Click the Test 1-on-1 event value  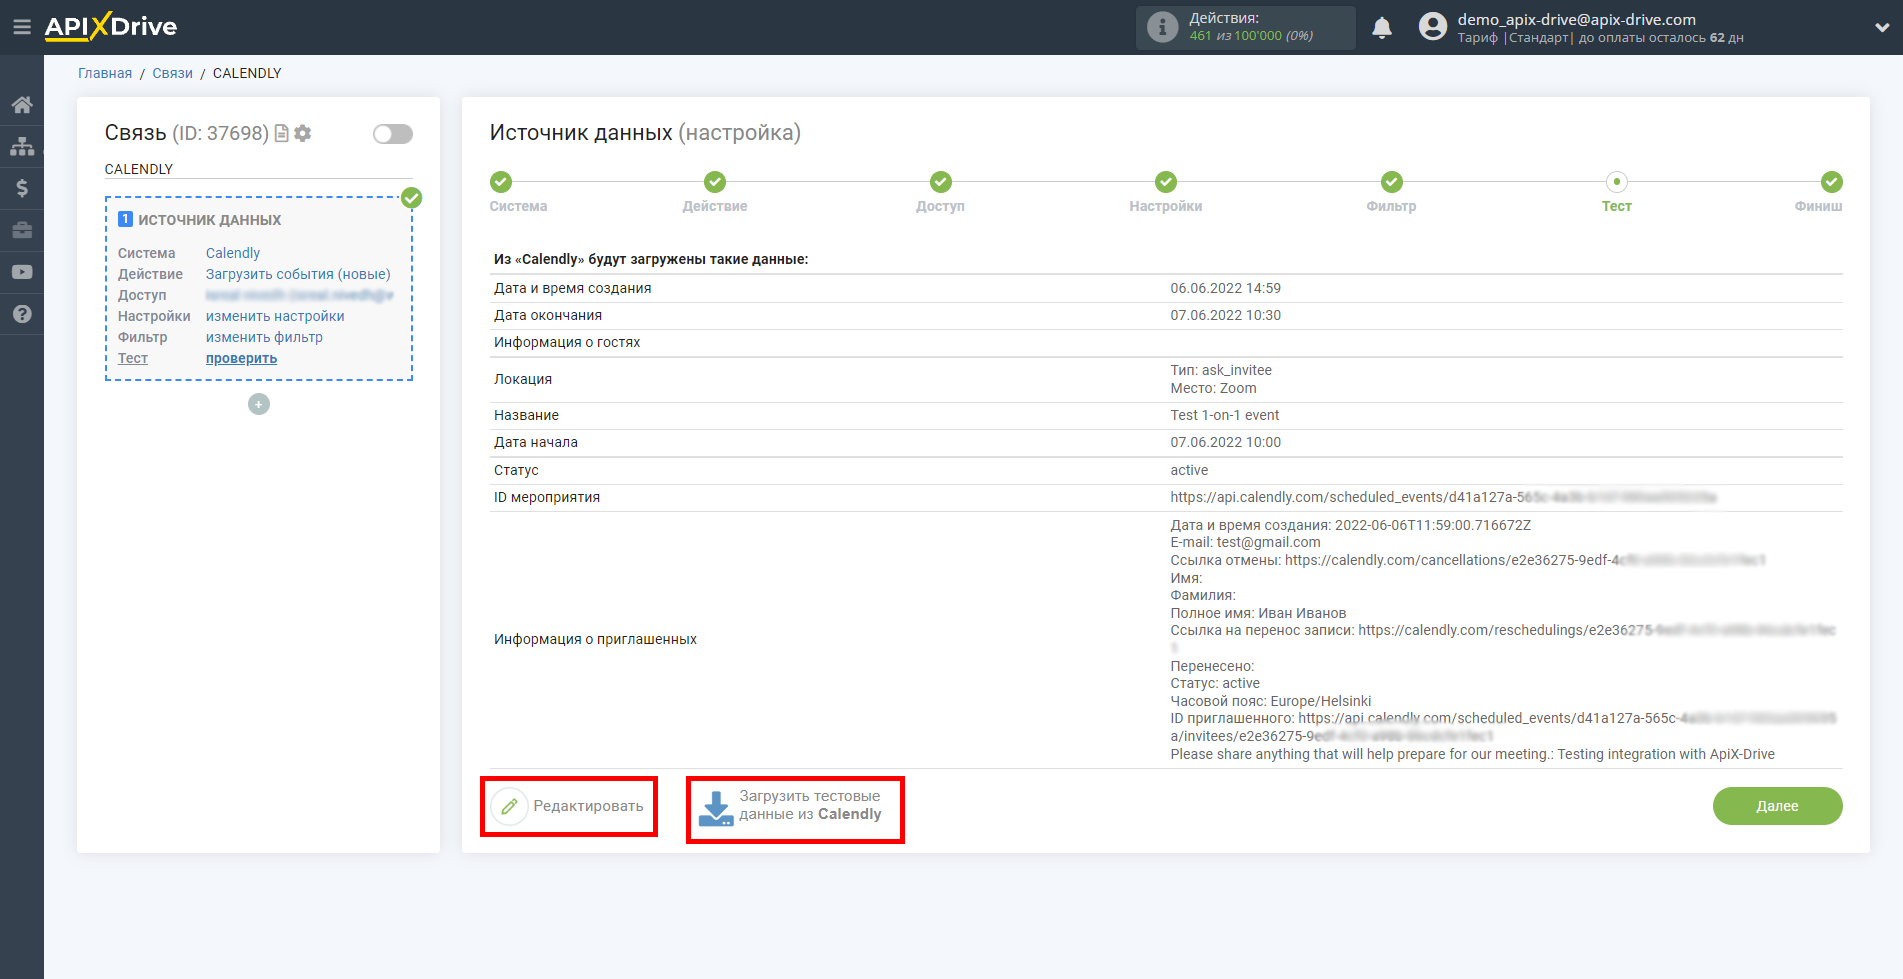point(1225,415)
